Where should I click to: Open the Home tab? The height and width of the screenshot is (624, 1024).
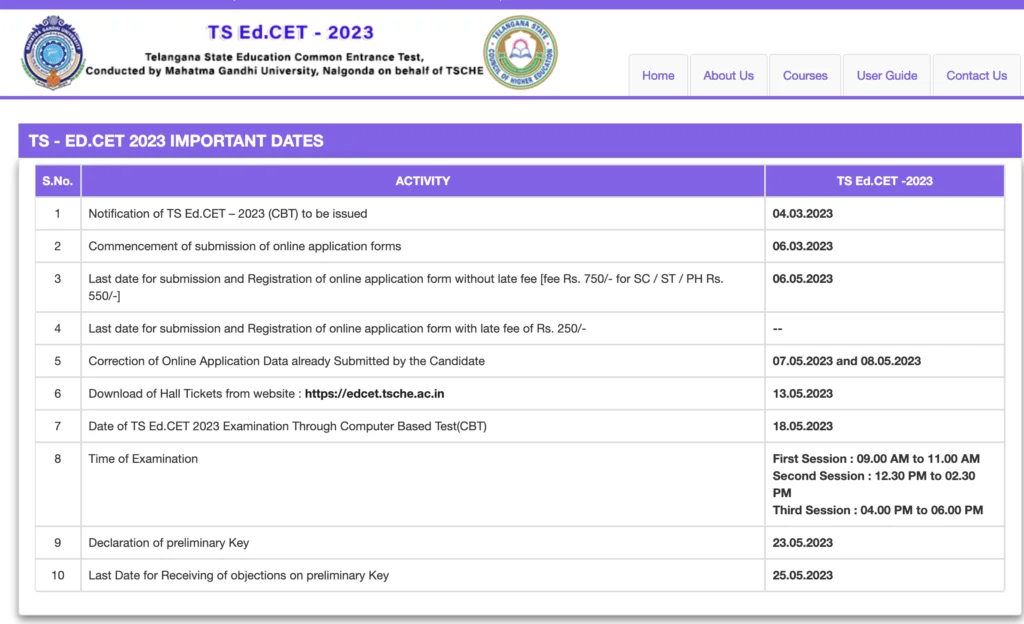[658, 76]
